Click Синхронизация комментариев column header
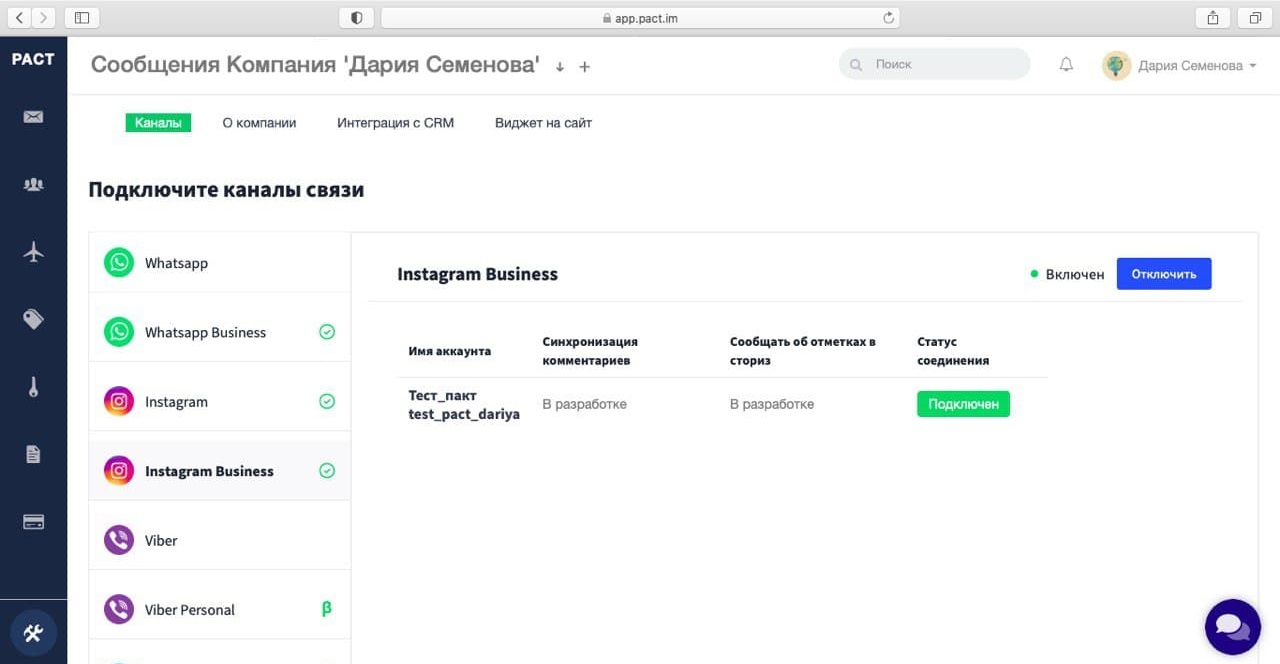Viewport: 1280px width, 664px height. click(x=590, y=351)
